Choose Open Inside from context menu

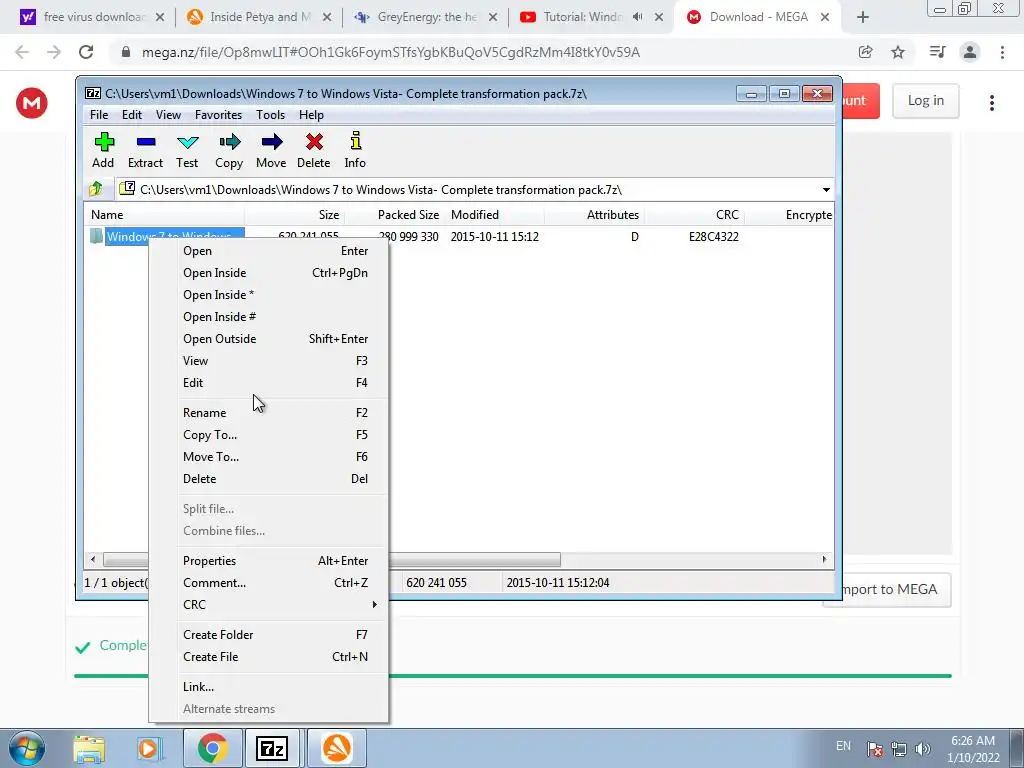pyautogui.click(x=269, y=273)
